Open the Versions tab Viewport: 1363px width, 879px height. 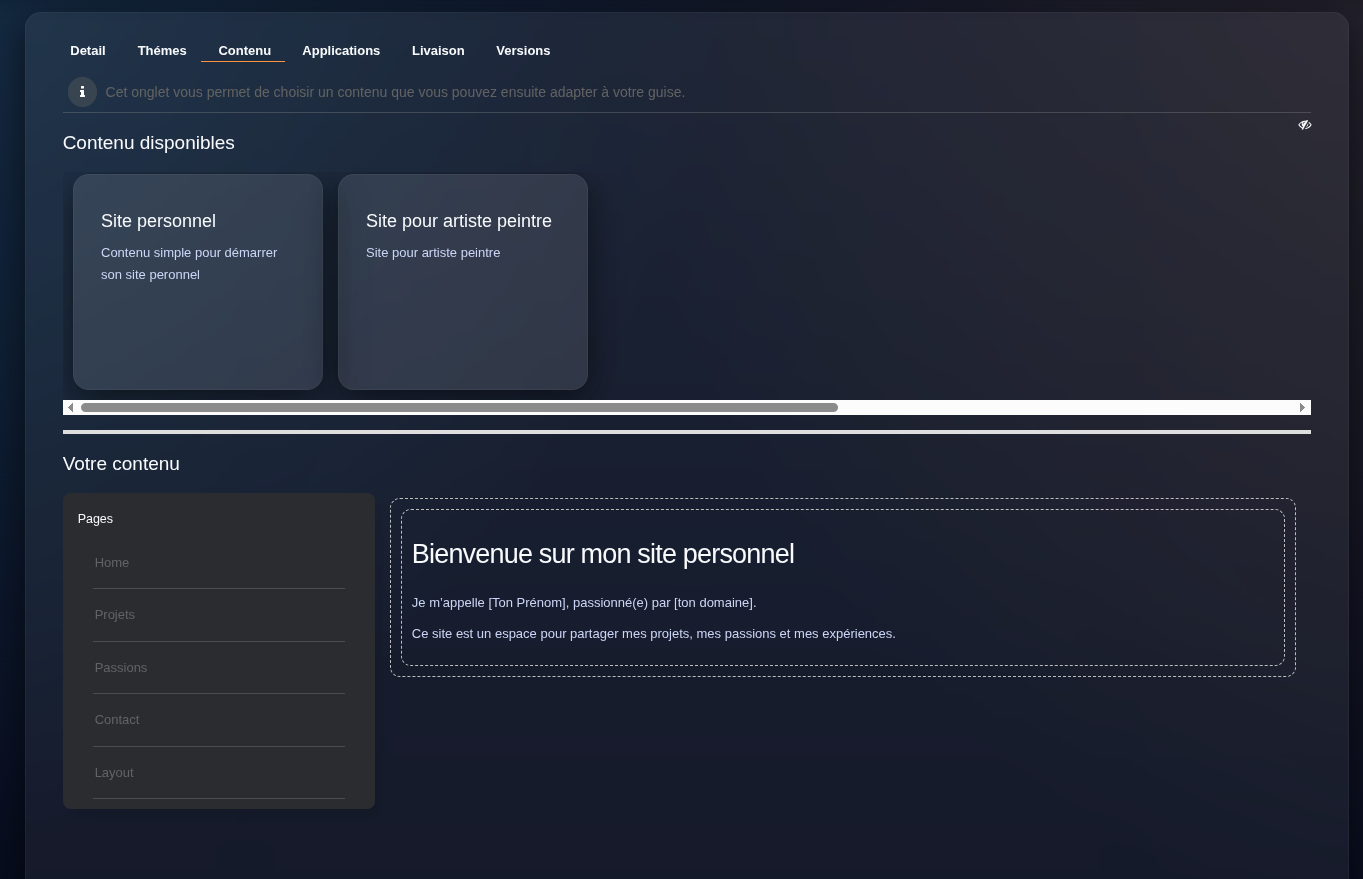coord(523,51)
